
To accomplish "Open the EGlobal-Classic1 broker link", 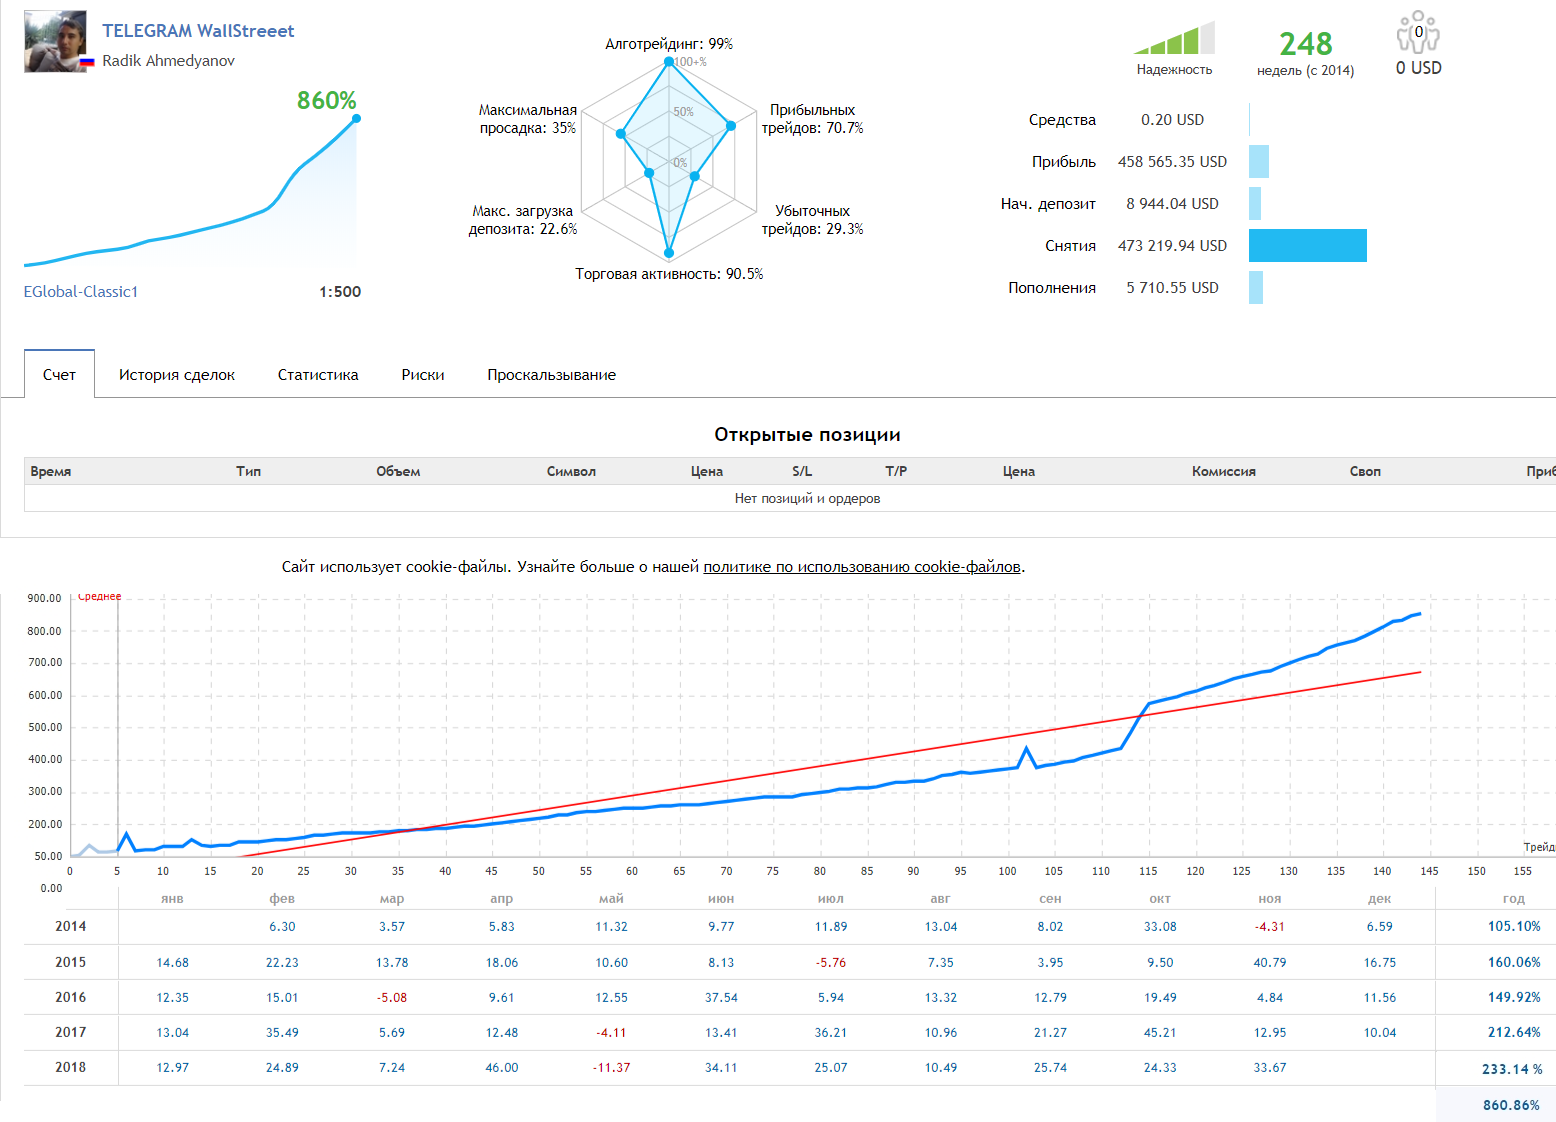I will pyautogui.click(x=81, y=292).
